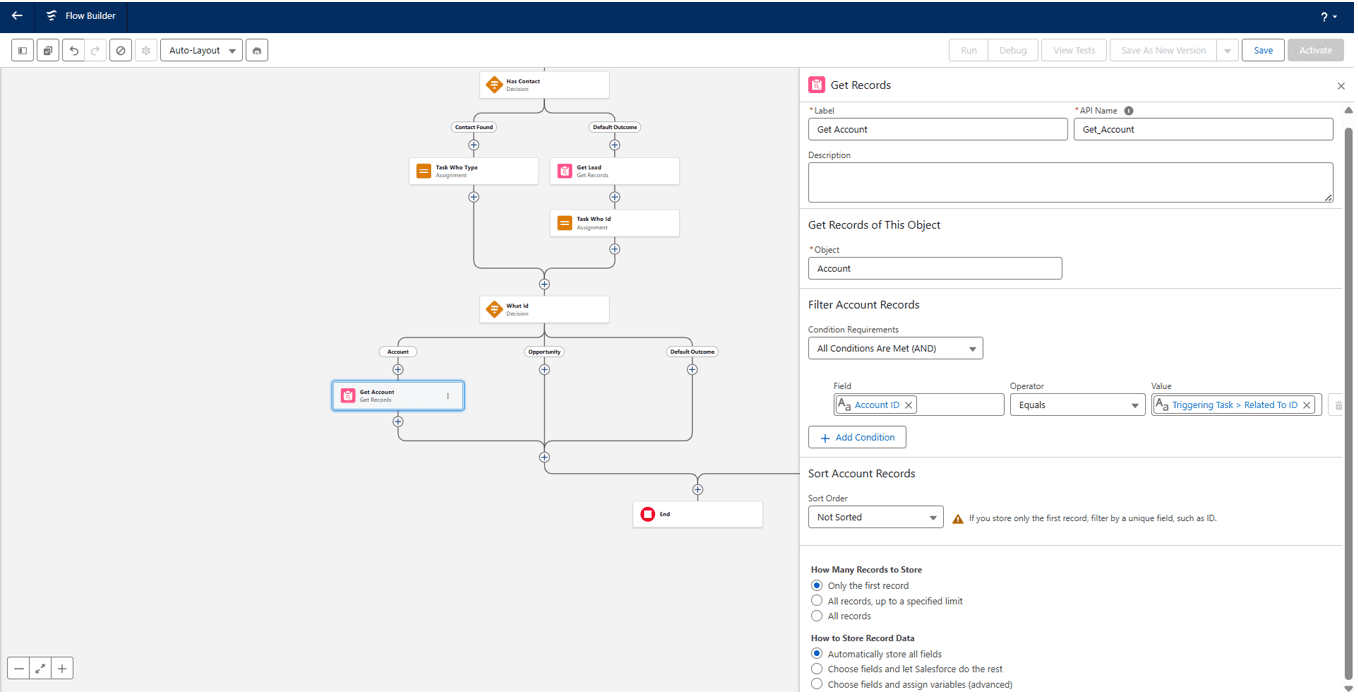Click the Save button

1263,51
